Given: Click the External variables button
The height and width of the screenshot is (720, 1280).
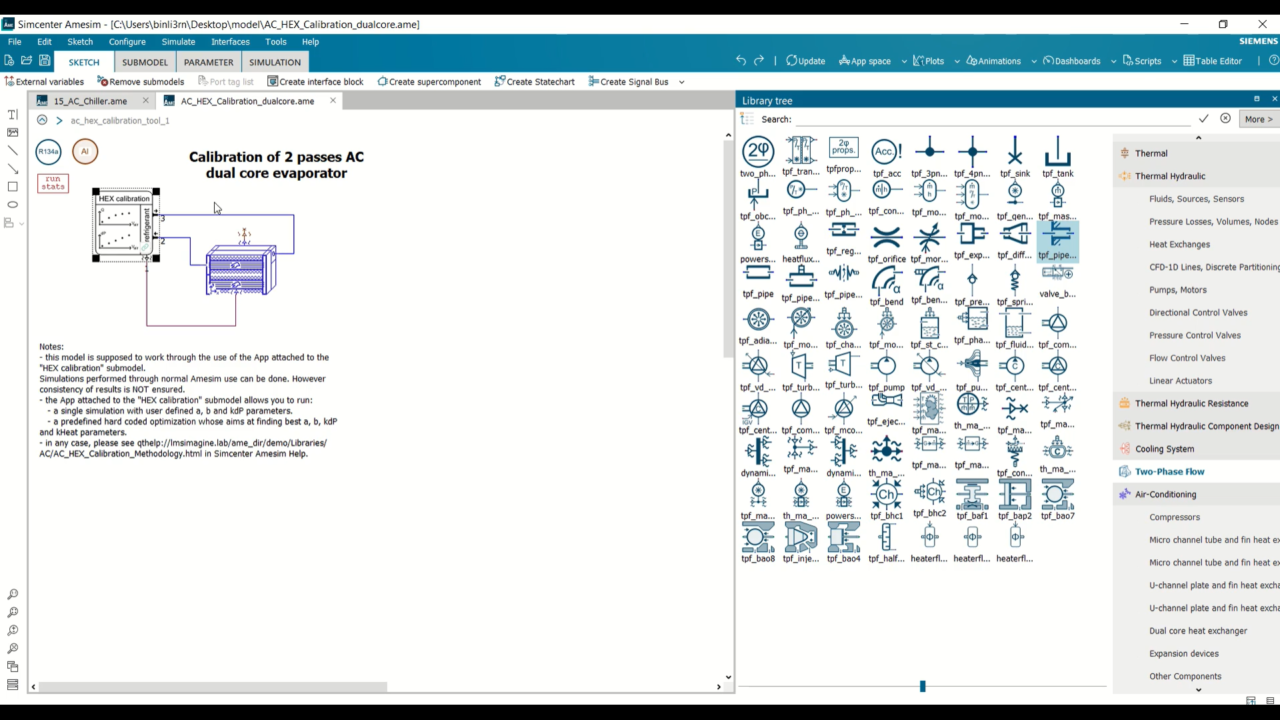Looking at the screenshot, I should 44,82.
